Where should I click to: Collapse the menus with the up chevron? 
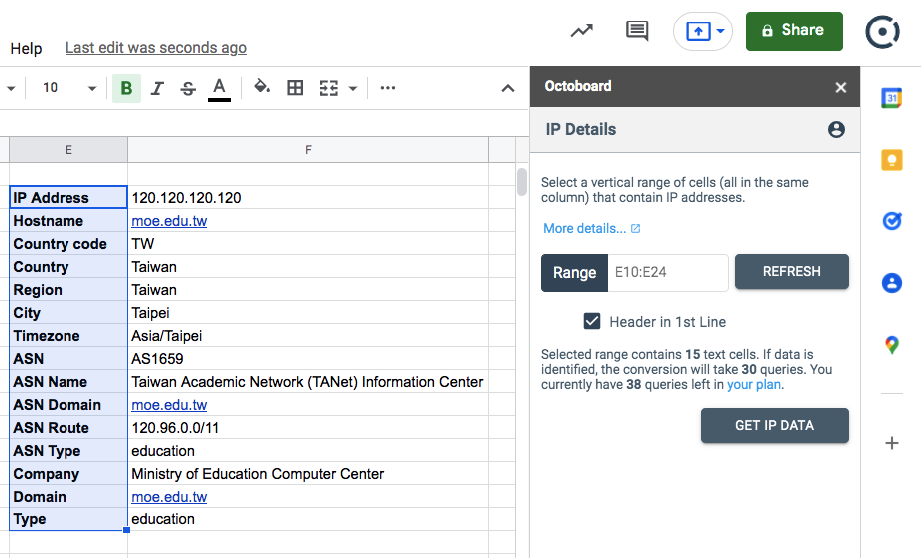click(x=507, y=89)
